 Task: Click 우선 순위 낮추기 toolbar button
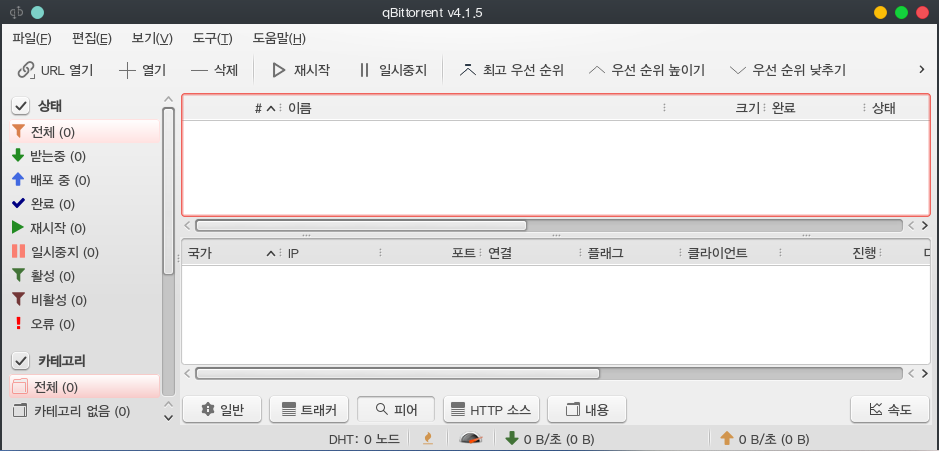coord(788,70)
